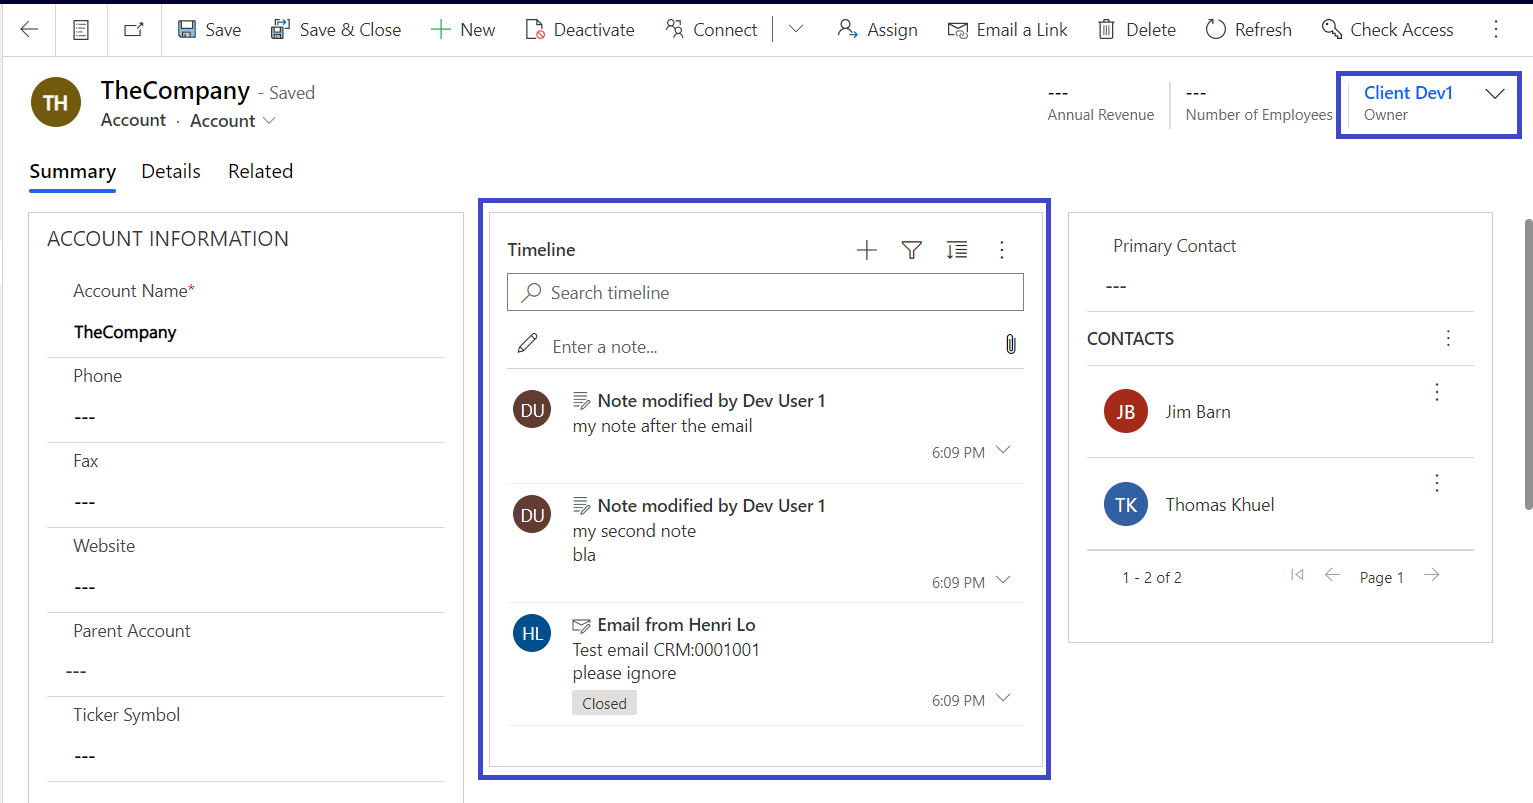Image resolution: width=1533 pixels, height=803 pixels.
Task: Expand the 'my second note' record
Action: [x=1004, y=580]
